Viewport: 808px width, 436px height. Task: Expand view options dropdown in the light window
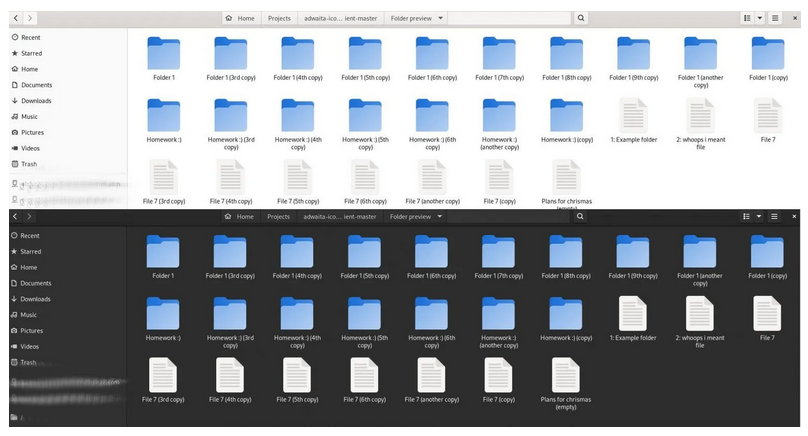tap(759, 18)
